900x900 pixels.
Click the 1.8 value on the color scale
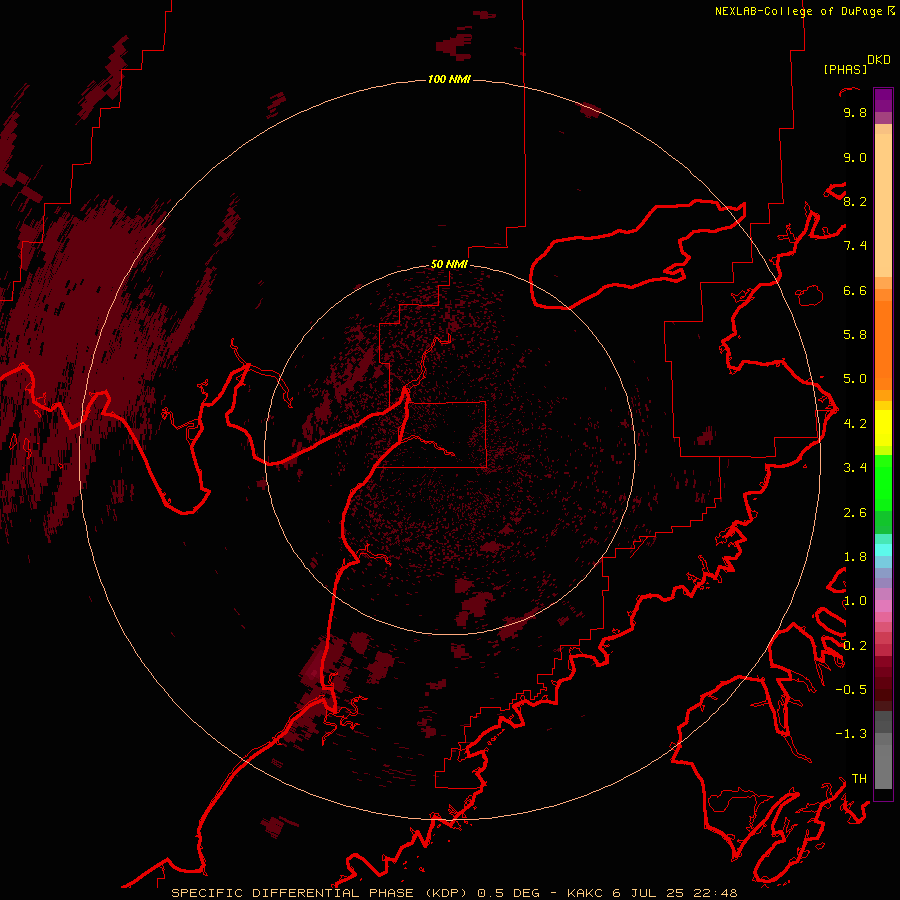point(855,557)
